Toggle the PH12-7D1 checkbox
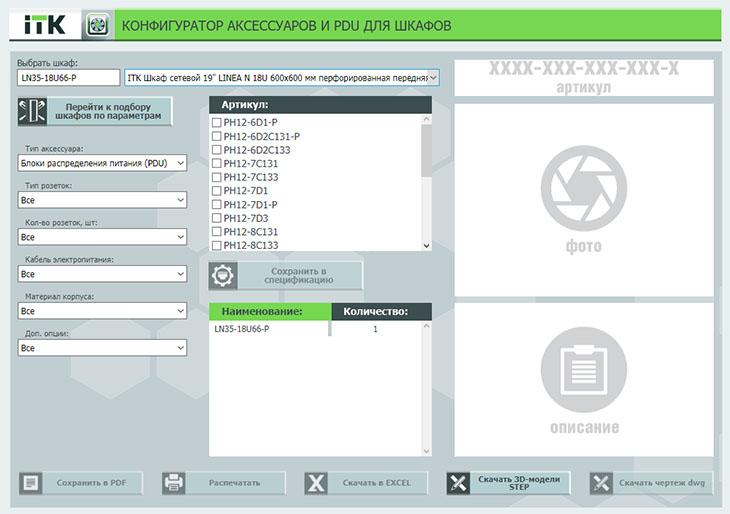Screen dimensions: 730x514 pyautogui.click(x=216, y=190)
